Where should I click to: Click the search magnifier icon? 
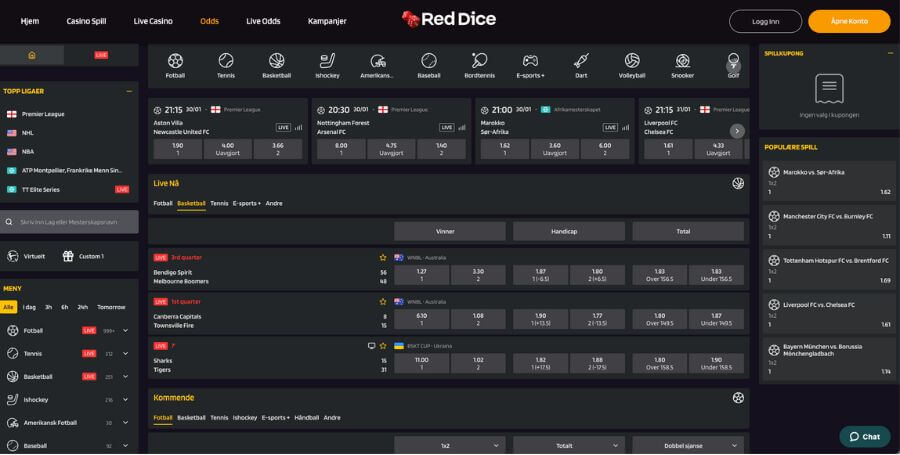click(9, 222)
